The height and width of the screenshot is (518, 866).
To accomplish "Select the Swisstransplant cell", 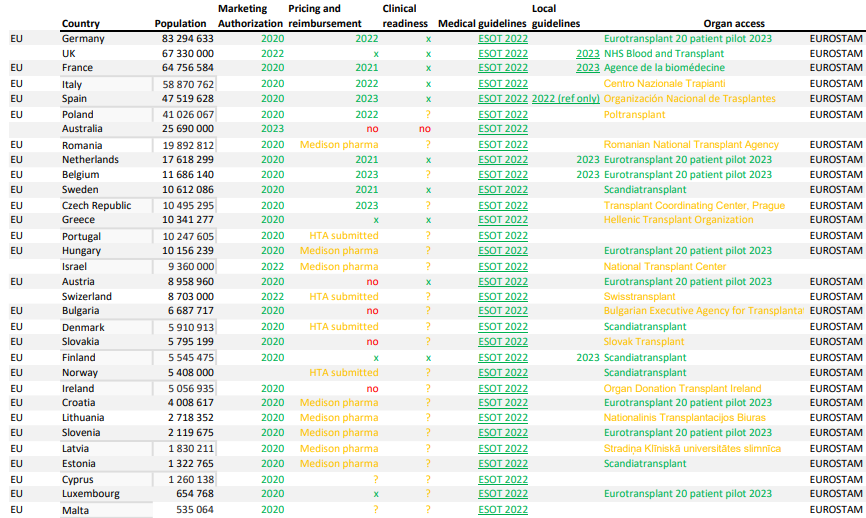I will pyautogui.click(x=639, y=297).
